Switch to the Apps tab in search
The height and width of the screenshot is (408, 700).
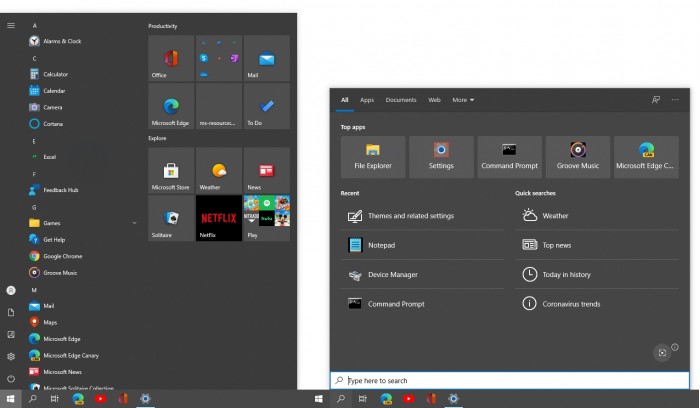pos(367,100)
